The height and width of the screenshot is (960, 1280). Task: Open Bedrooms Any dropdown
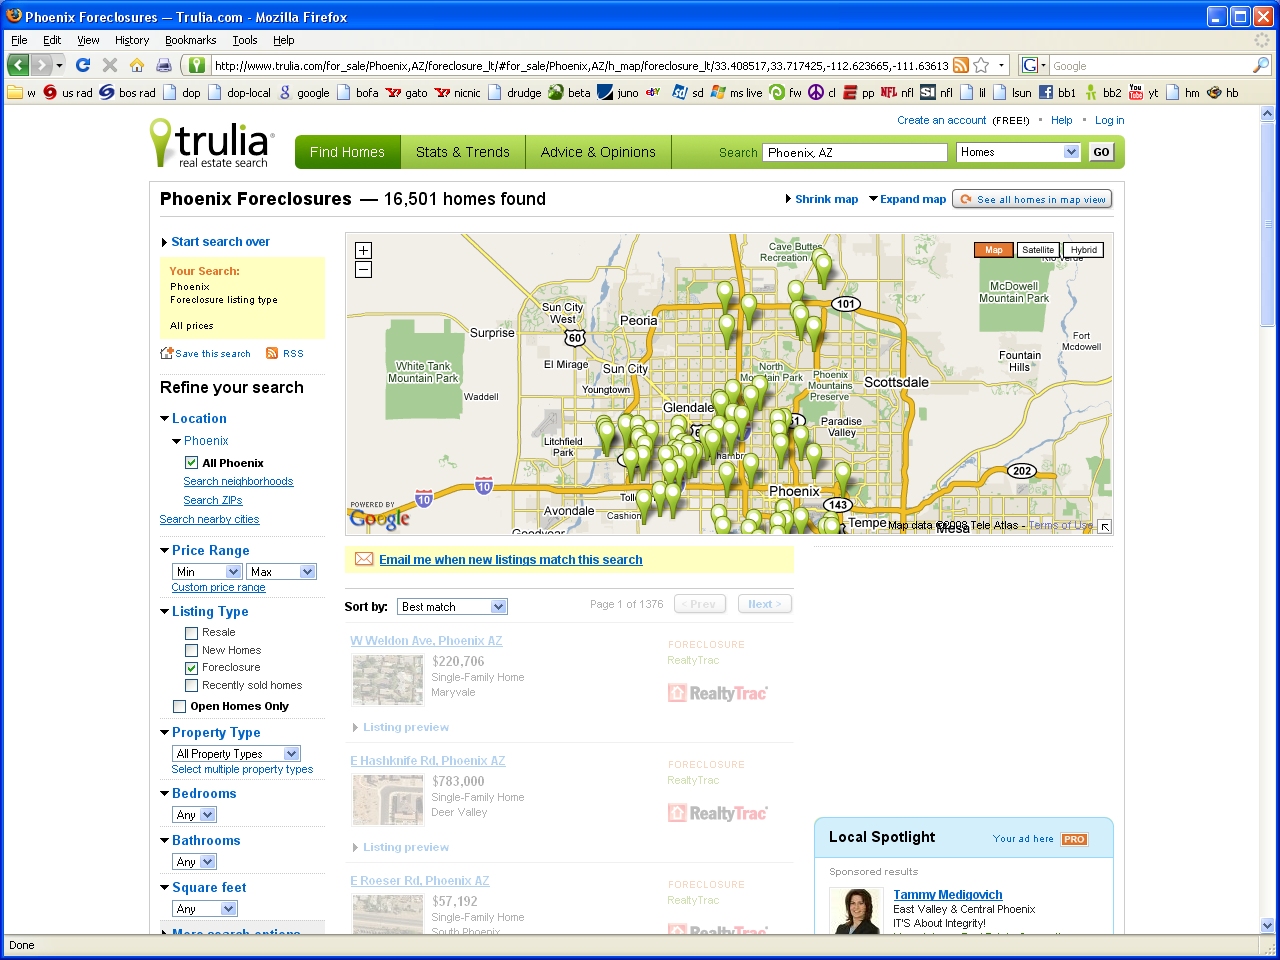(x=194, y=815)
